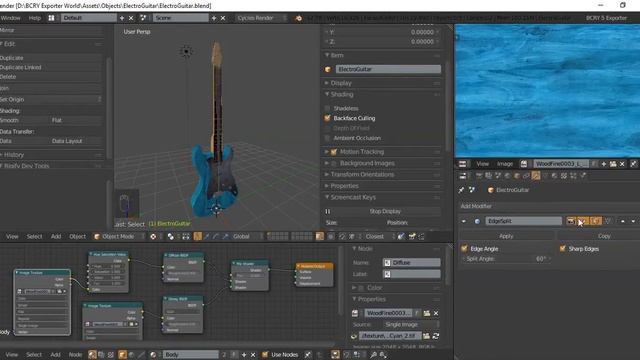Copy the EdgeSplit modifier

tap(598, 236)
